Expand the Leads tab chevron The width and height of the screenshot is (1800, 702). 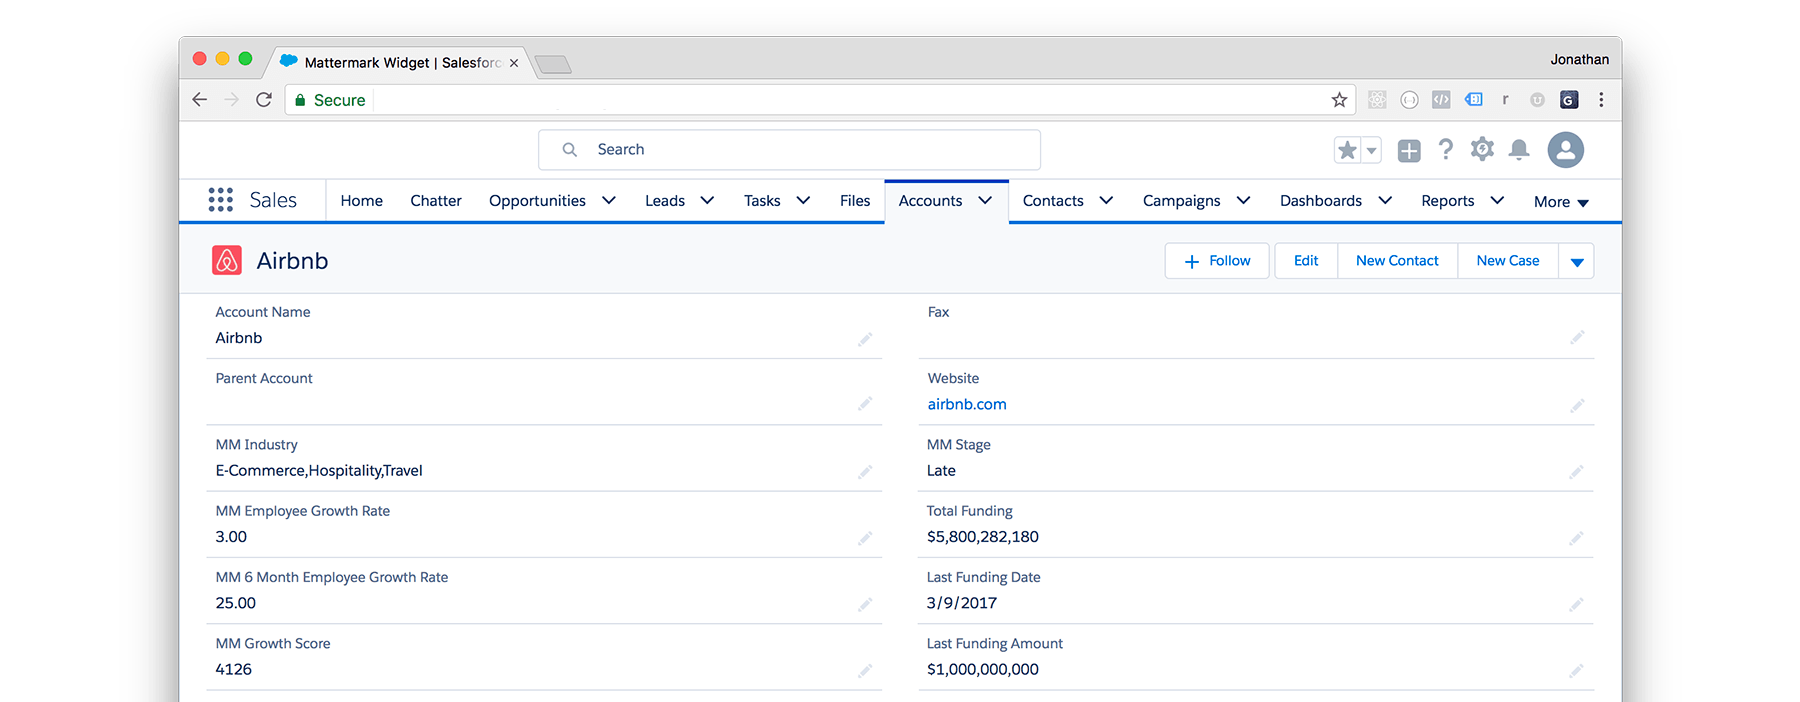707,200
